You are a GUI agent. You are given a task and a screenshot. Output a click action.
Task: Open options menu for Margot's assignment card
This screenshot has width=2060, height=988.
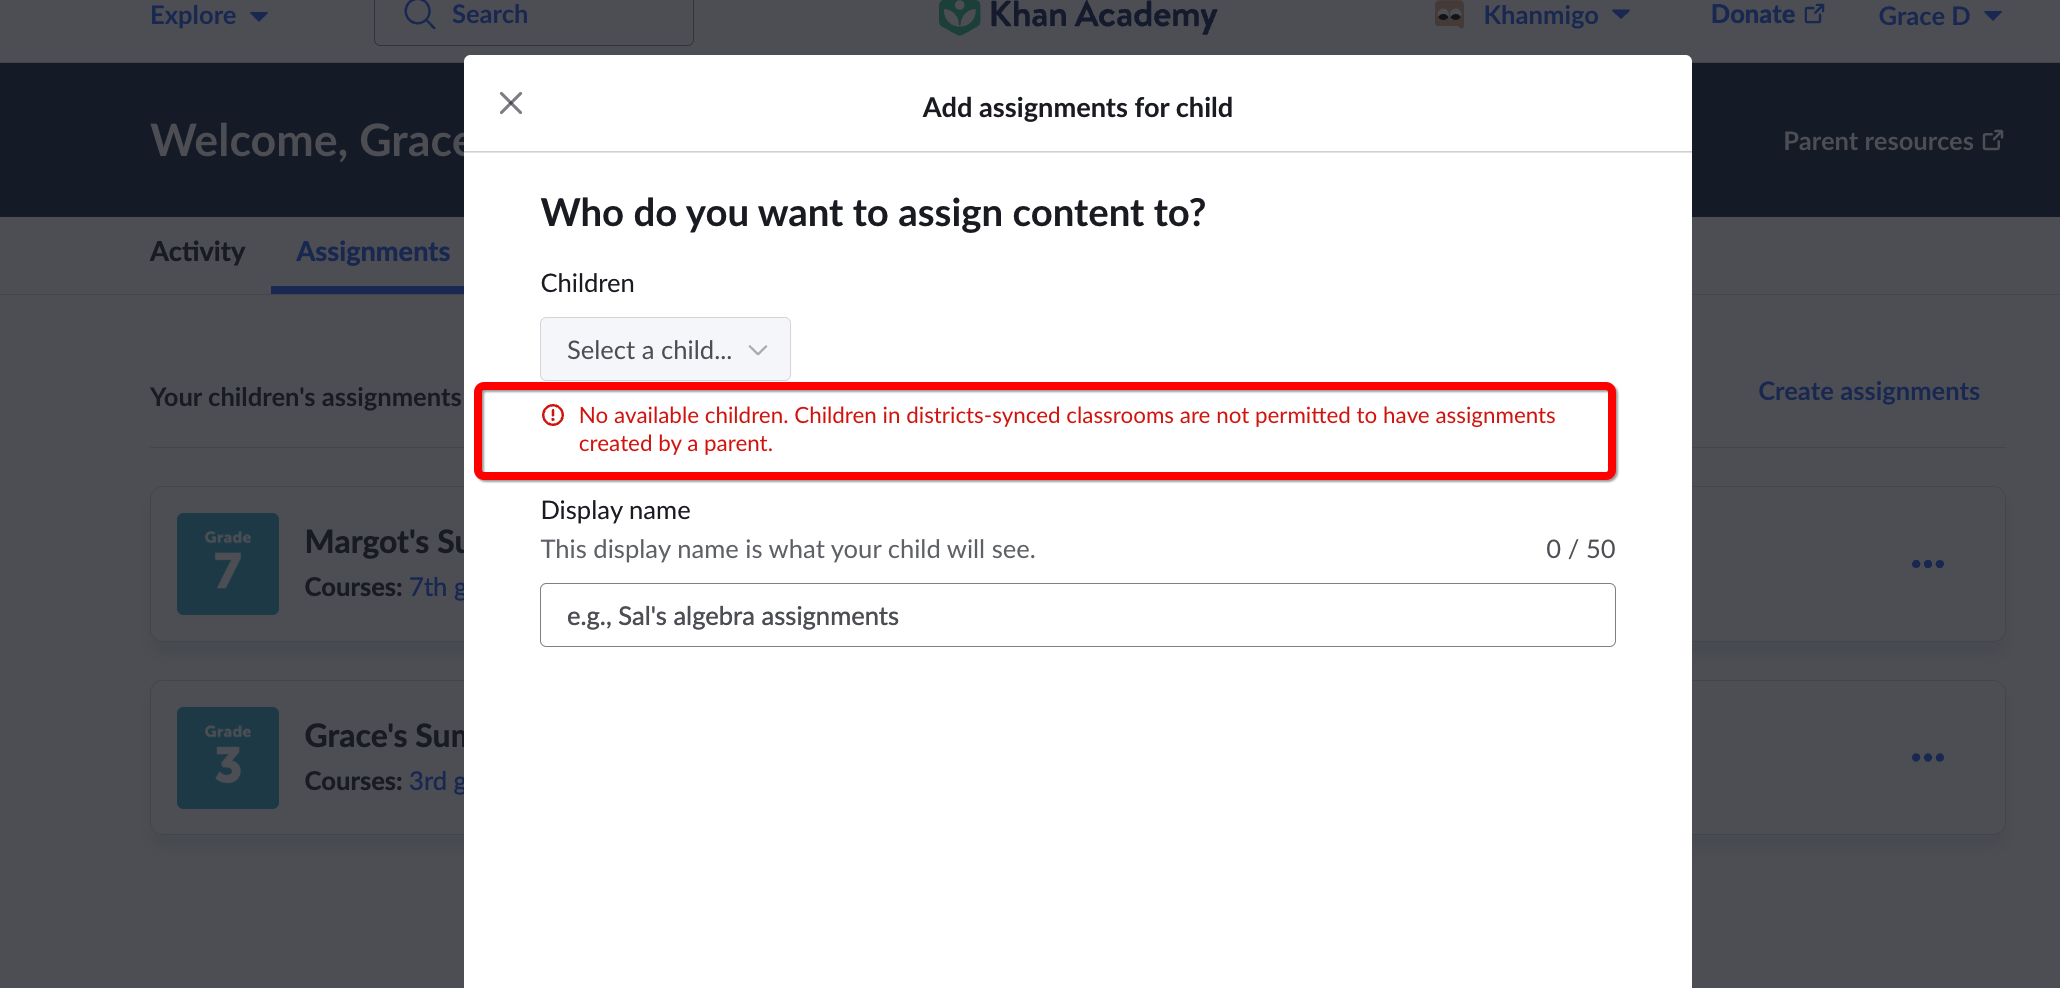(x=1927, y=564)
